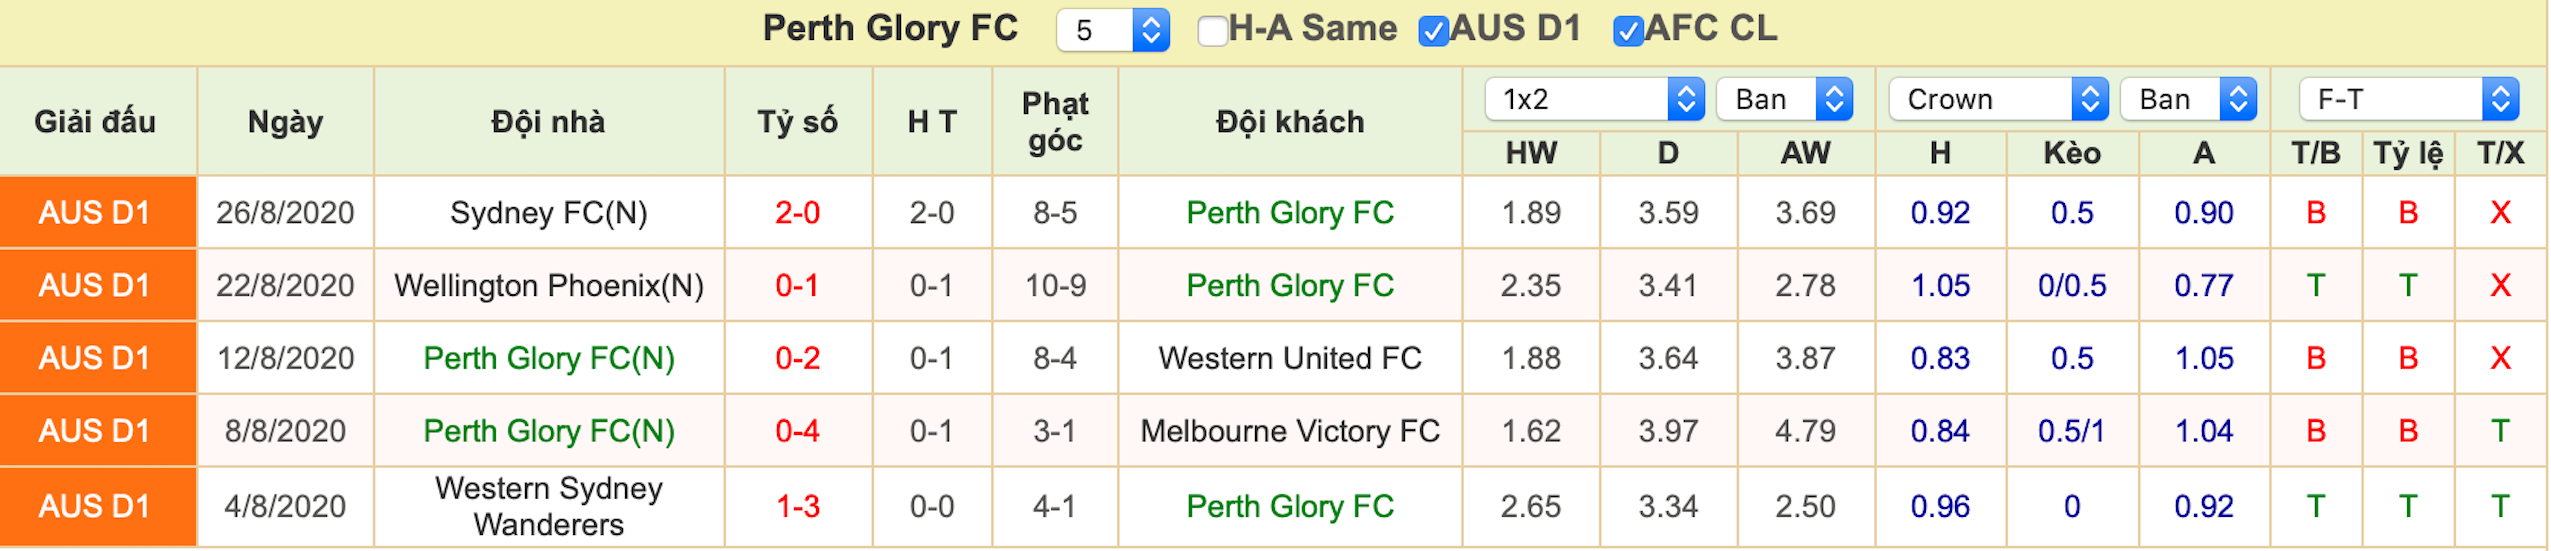2551x551 pixels.
Task: Click Western United FC away team
Action: [1289, 358]
